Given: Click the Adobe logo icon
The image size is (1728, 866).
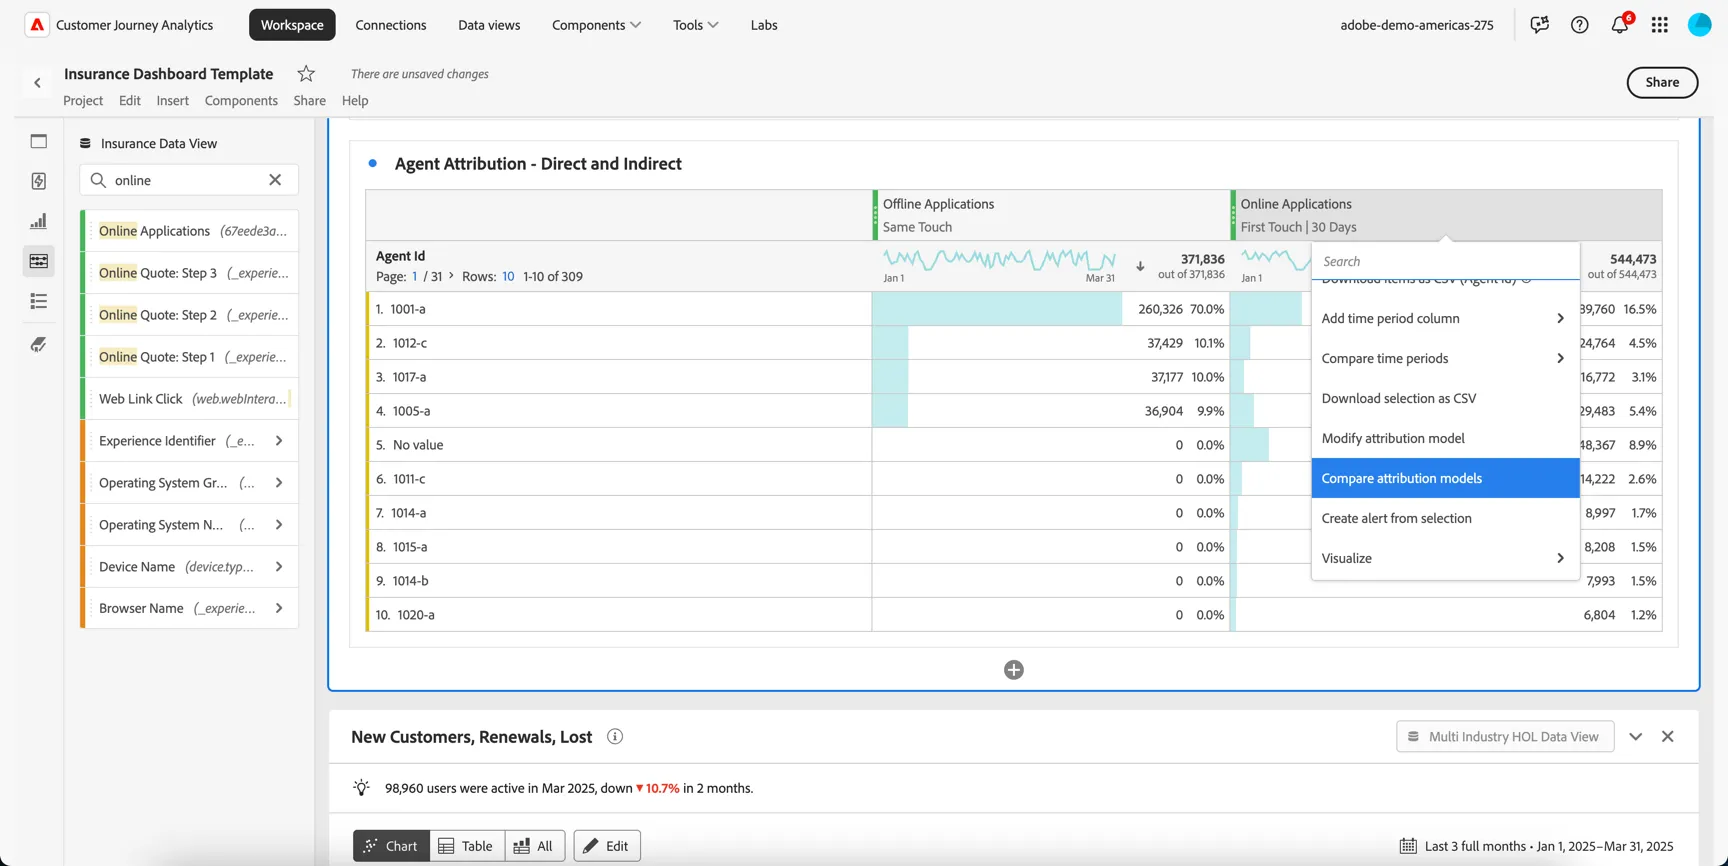Looking at the screenshot, I should point(37,25).
